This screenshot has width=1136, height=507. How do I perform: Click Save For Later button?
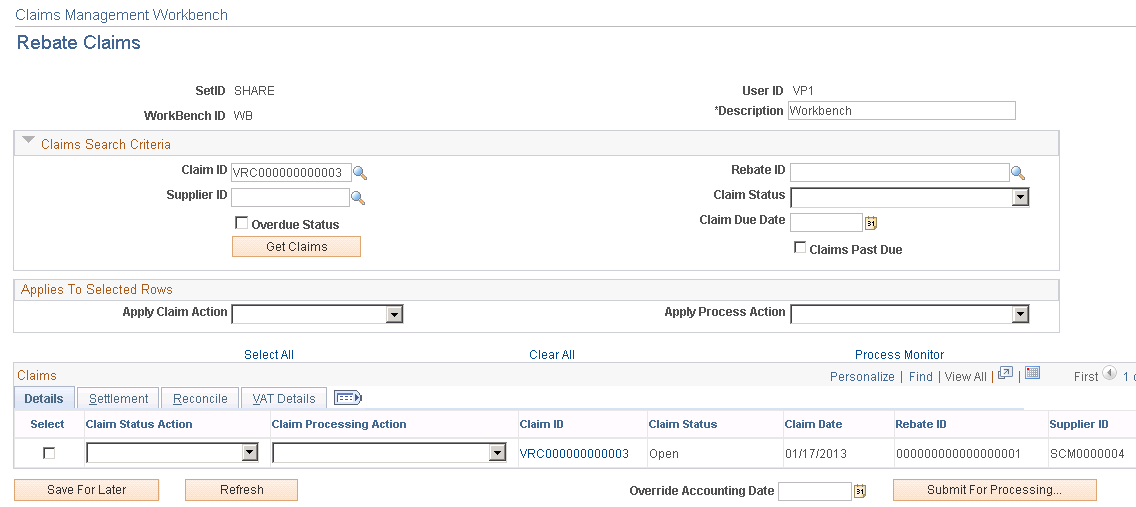tap(86, 490)
